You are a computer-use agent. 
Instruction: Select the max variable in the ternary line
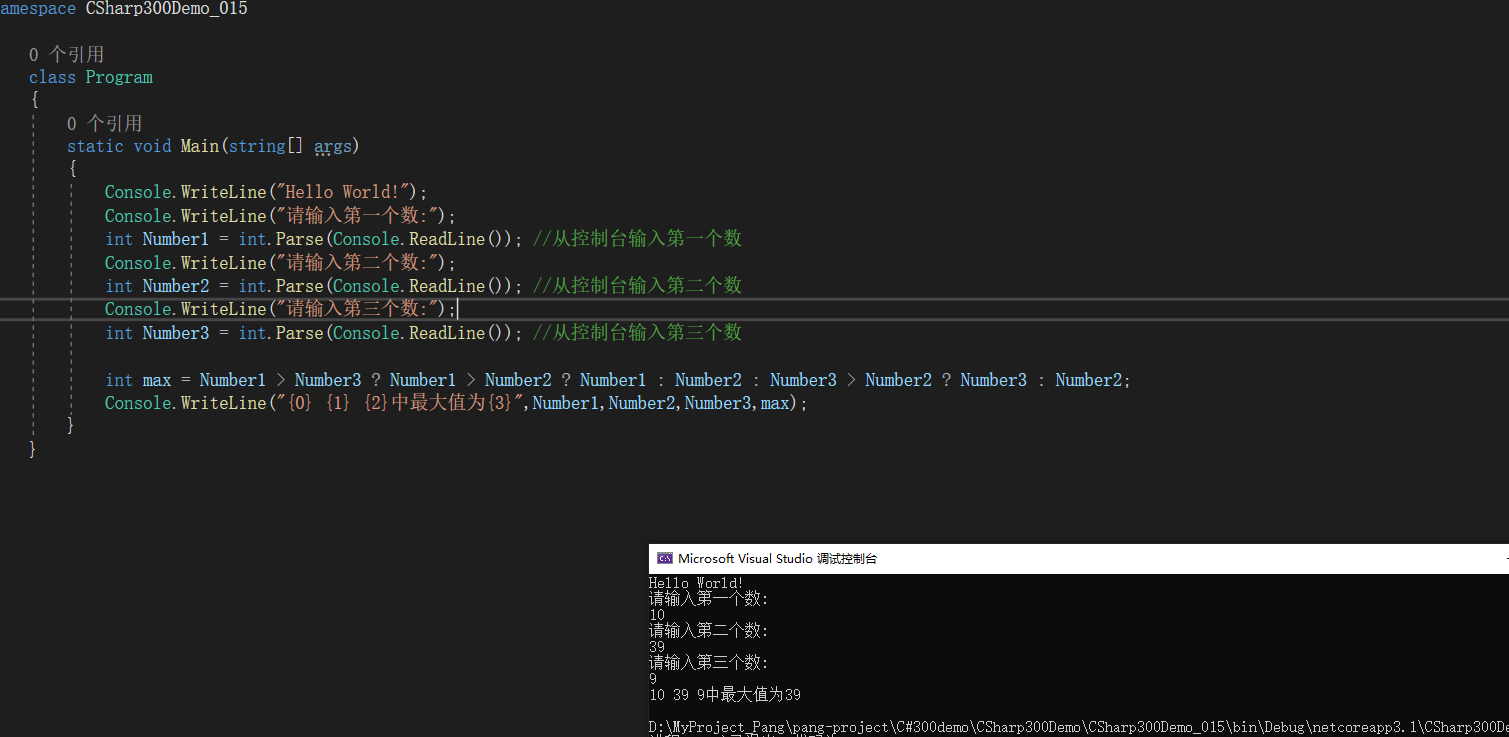156,379
